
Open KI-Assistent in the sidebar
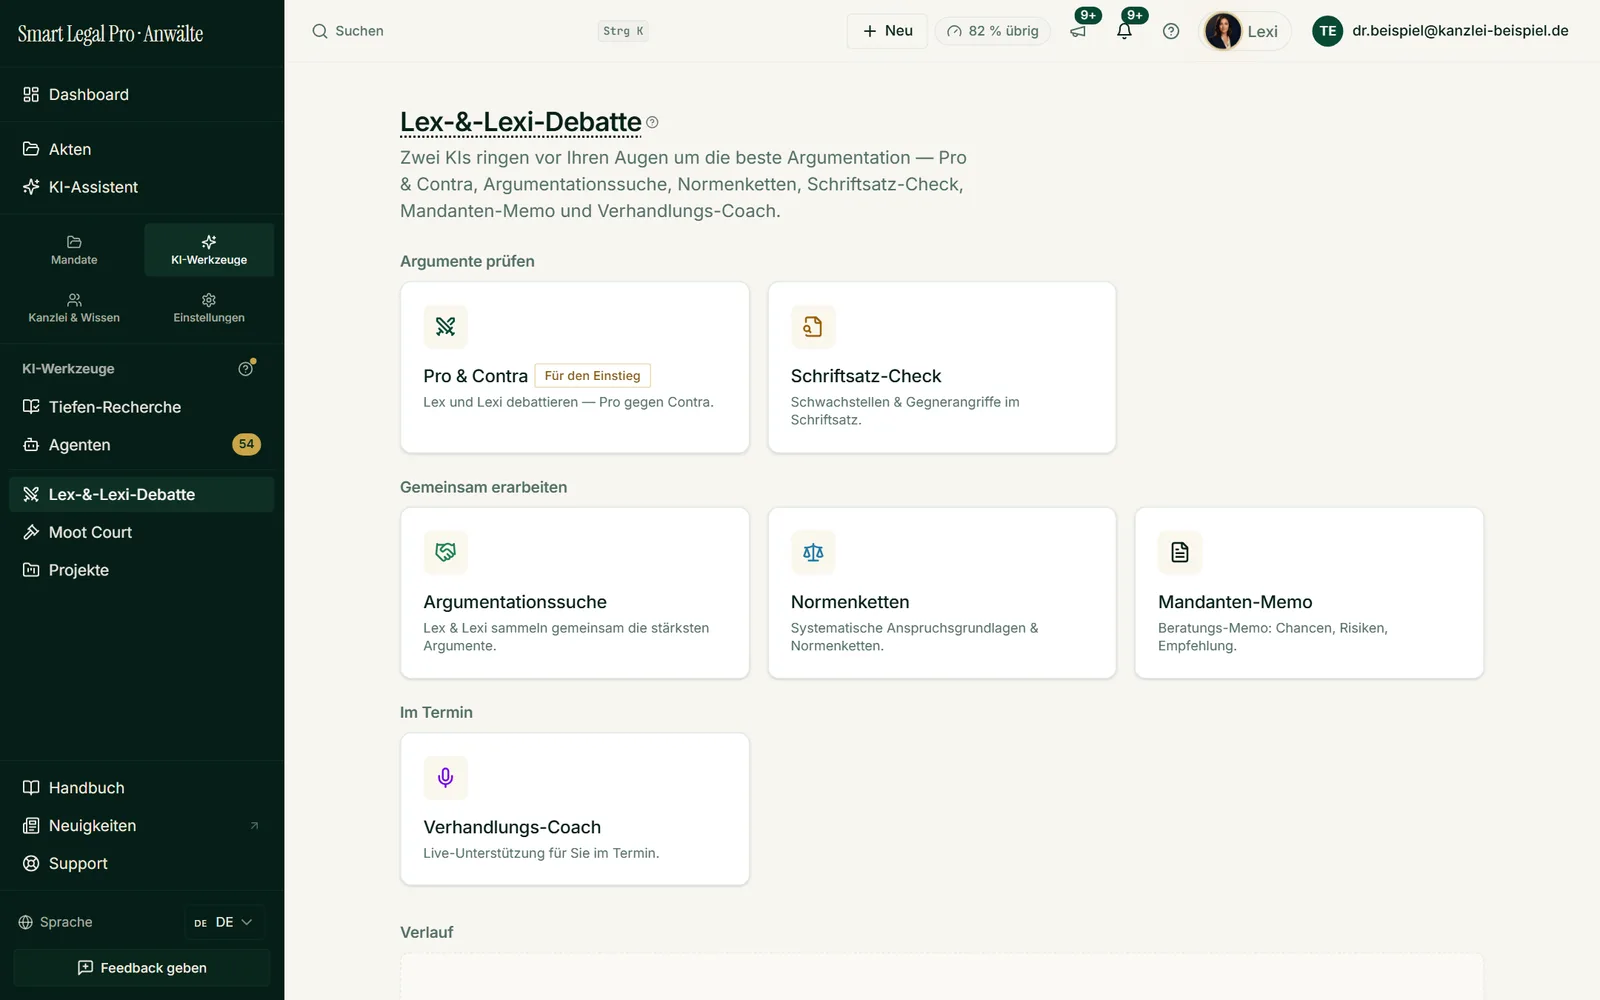click(142, 187)
